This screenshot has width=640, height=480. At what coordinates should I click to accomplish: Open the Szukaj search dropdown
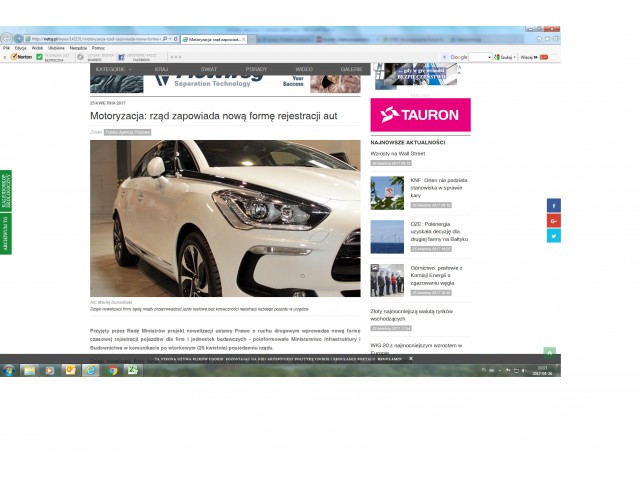pyautogui.click(x=506, y=57)
